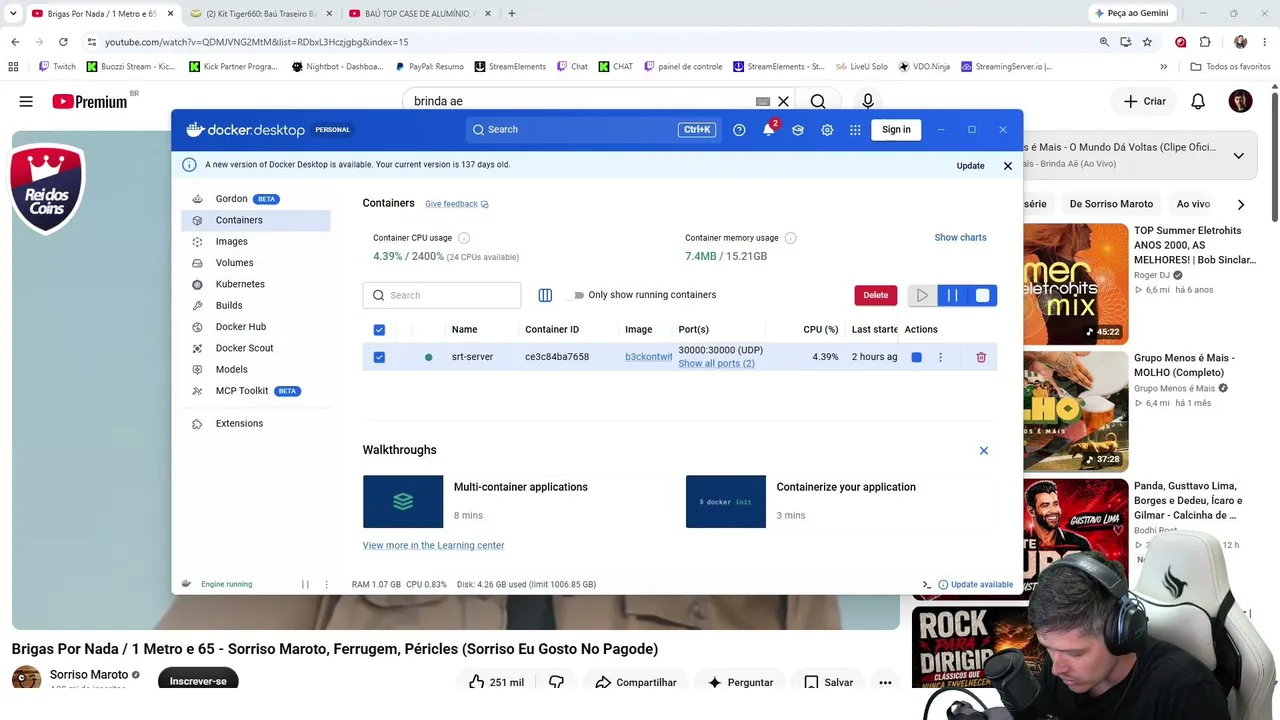This screenshot has width=1280, height=720.
Task: Open Gordon in Docker sidebar
Action: pyautogui.click(x=256, y=199)
